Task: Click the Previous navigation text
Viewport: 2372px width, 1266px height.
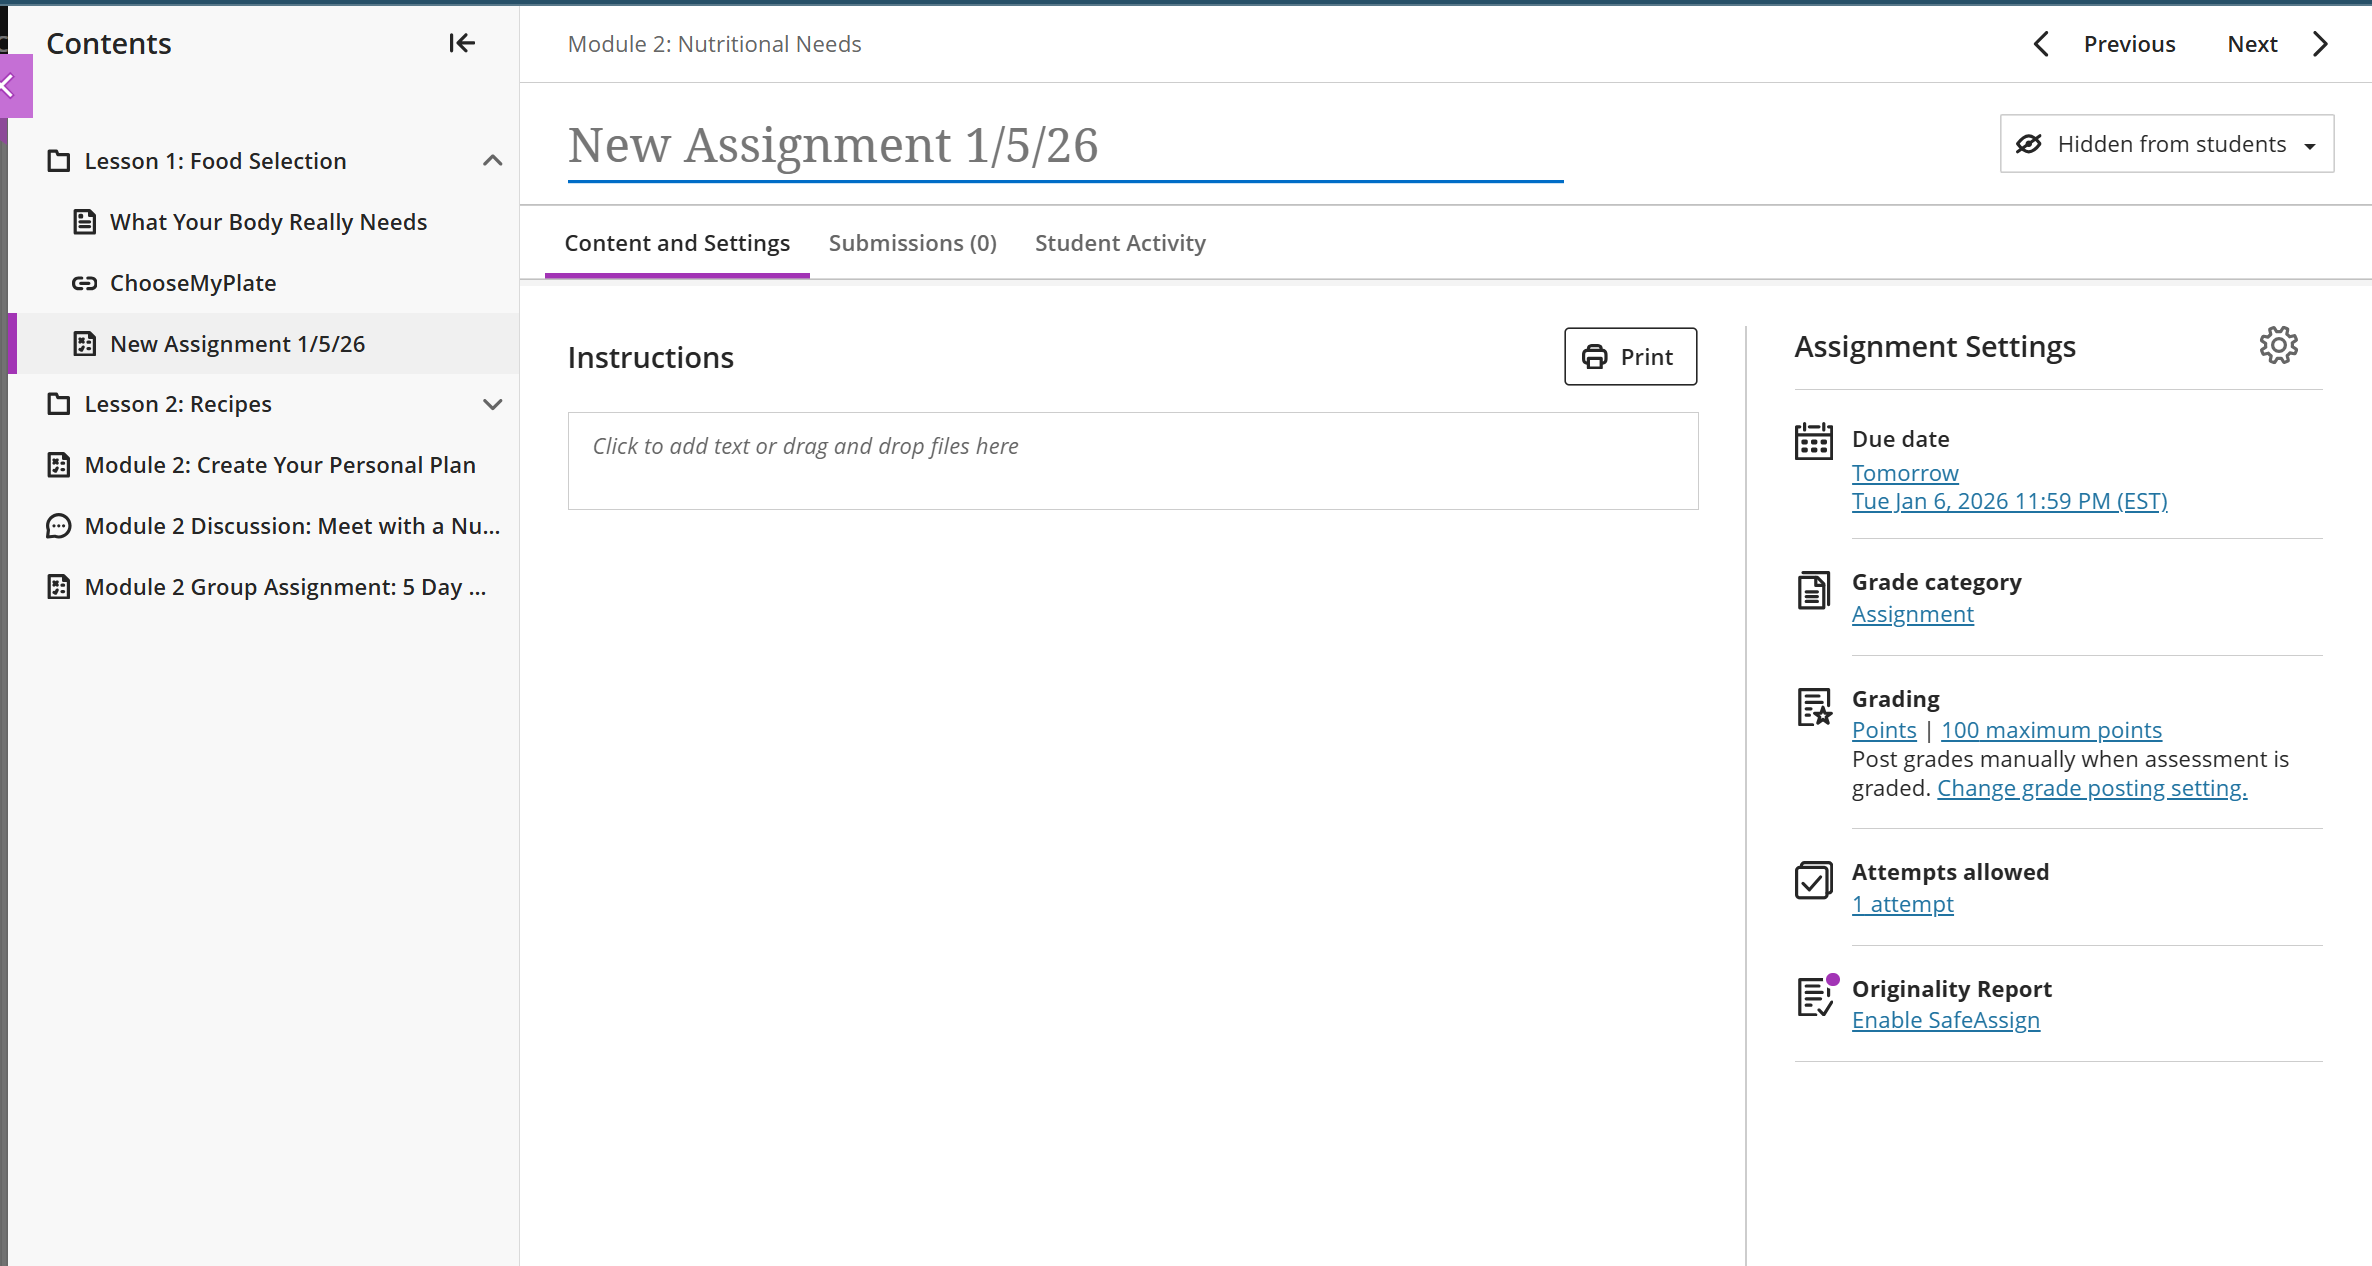Action: pos(2129,44)
